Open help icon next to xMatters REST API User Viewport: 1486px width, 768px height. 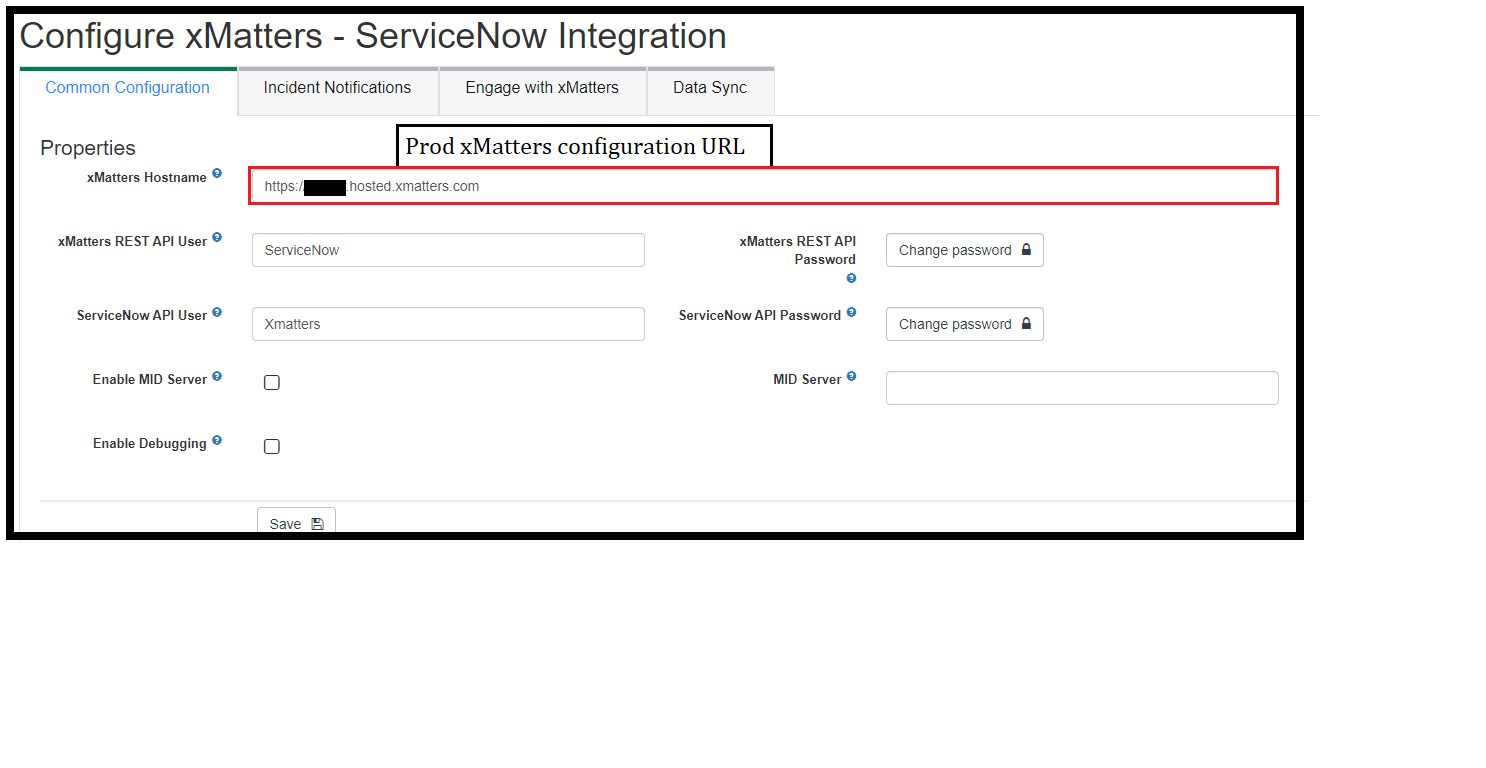[217, 238]
